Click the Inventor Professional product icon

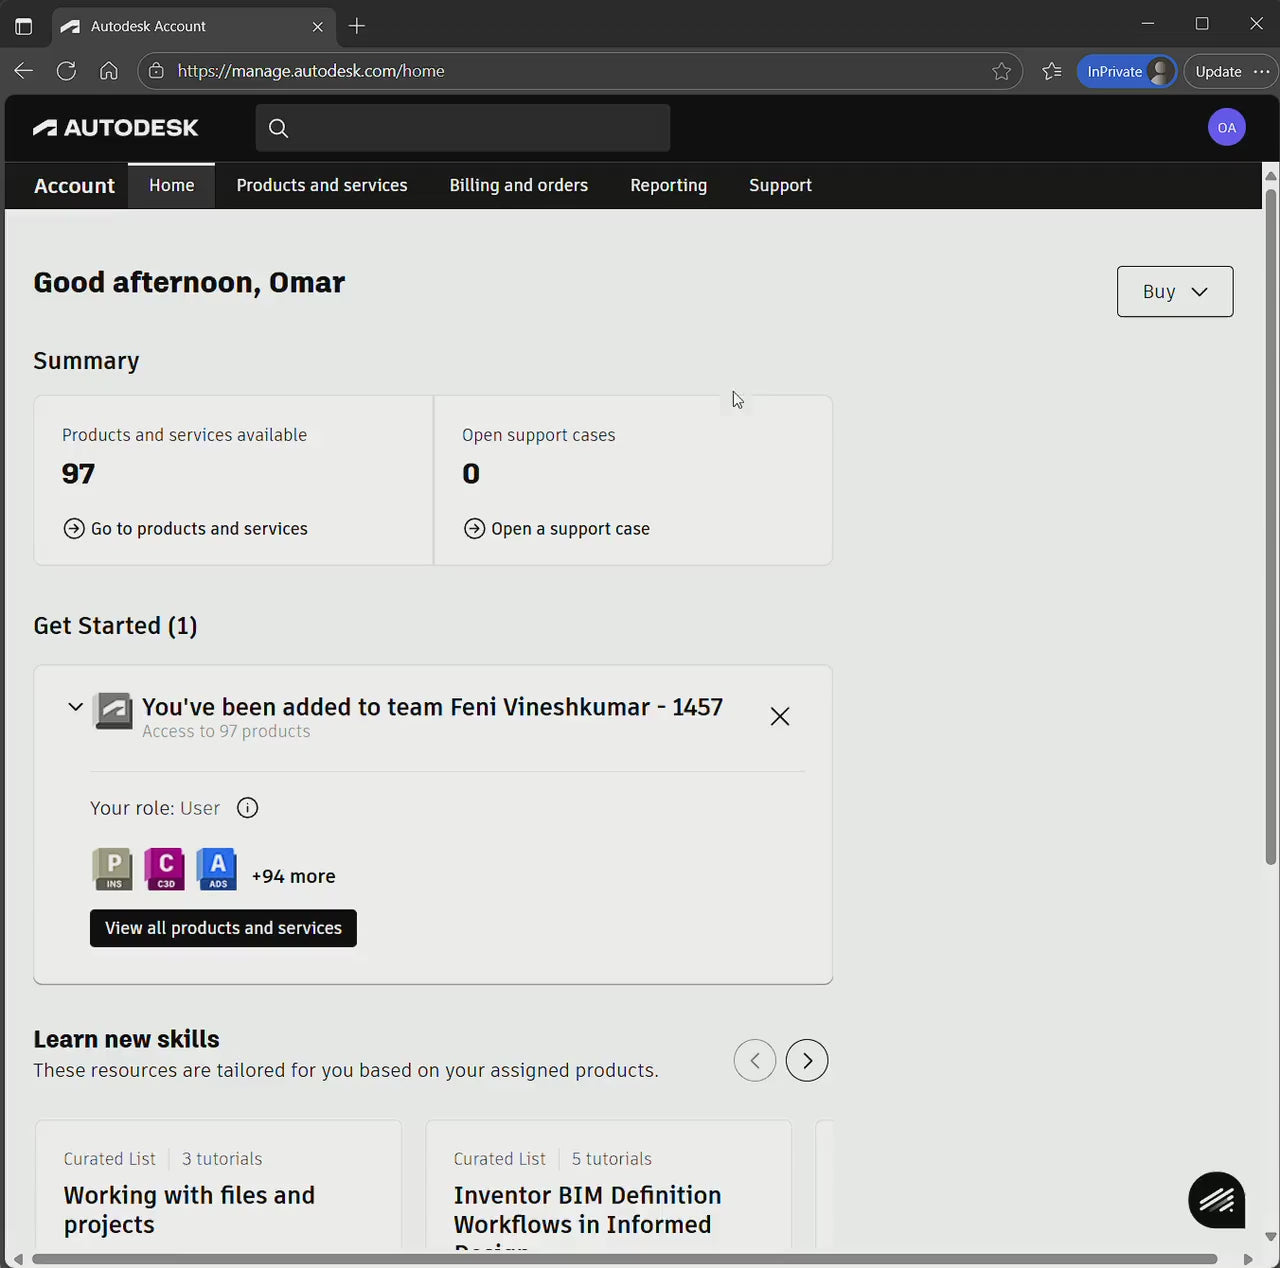pyautogui.click(x=113, y=868)
